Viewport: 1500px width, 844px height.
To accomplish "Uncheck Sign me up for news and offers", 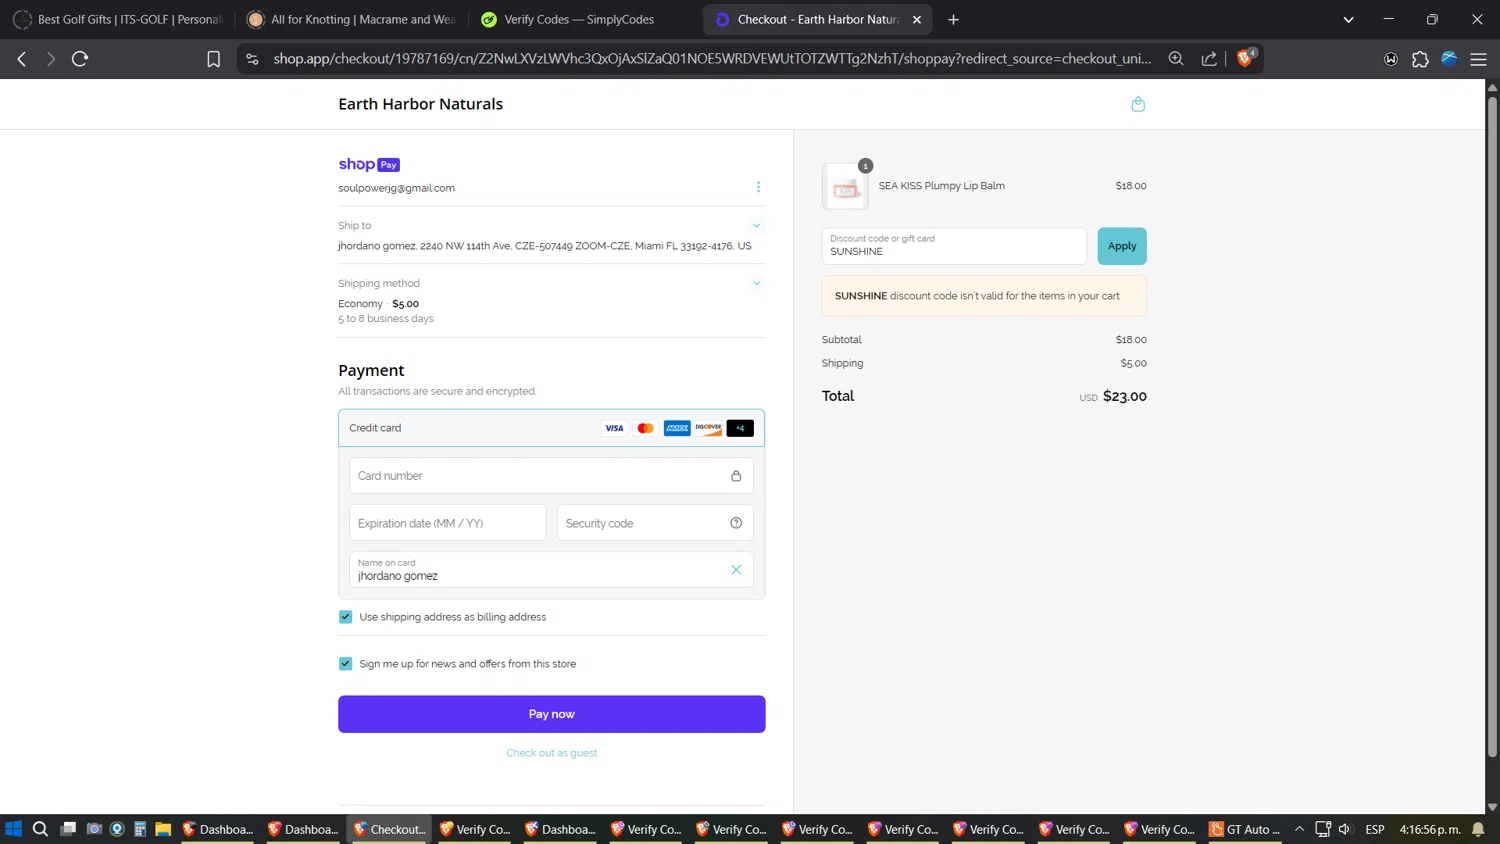I will tap(346, 664).
